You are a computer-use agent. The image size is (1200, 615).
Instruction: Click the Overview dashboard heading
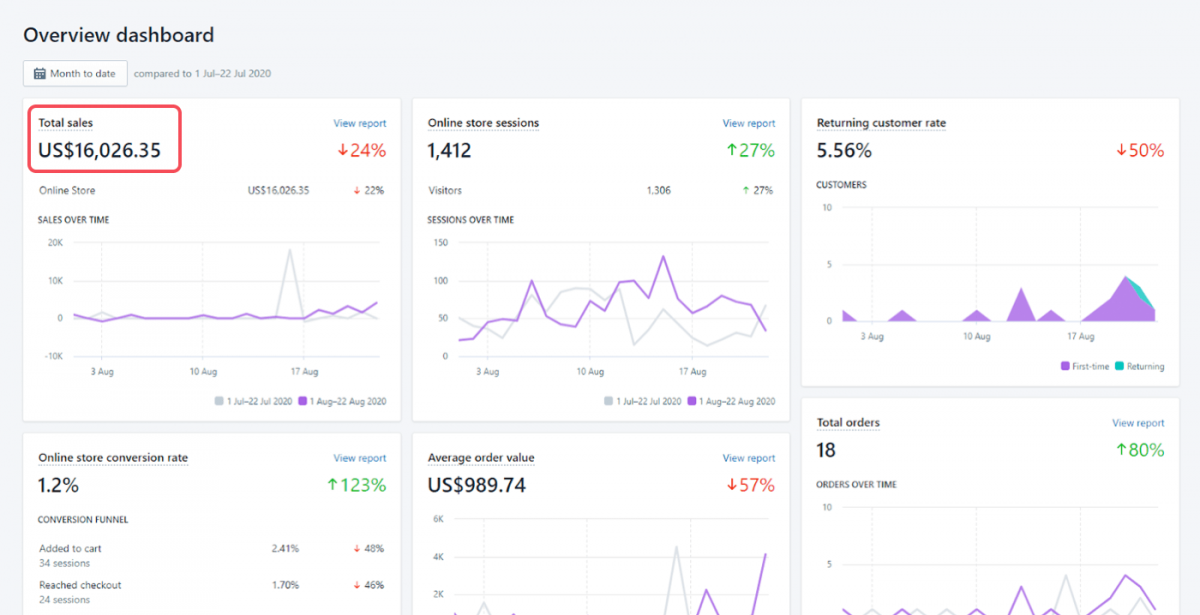119,35
